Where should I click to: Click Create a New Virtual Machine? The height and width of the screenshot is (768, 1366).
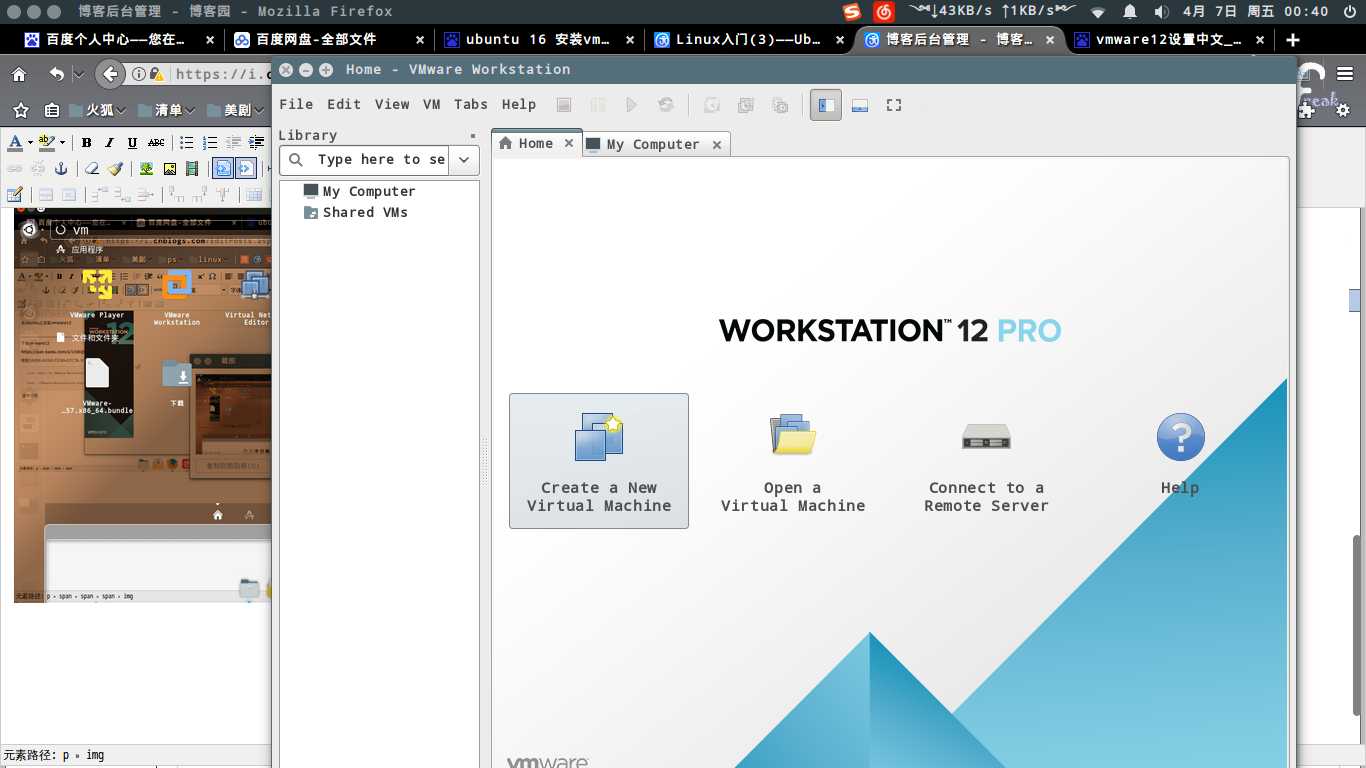[598, 460]
